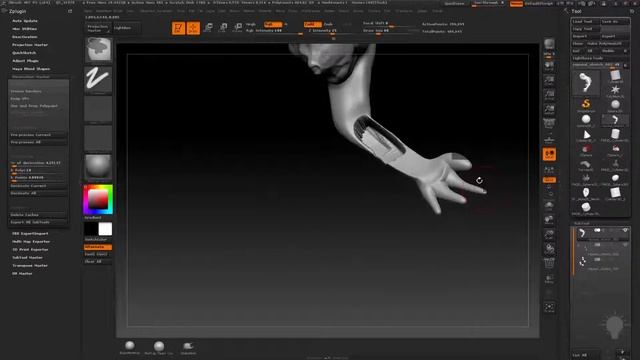Toggle Local symmetry orange button
Viewport: 640px width, 360px height.
point(549,154)
